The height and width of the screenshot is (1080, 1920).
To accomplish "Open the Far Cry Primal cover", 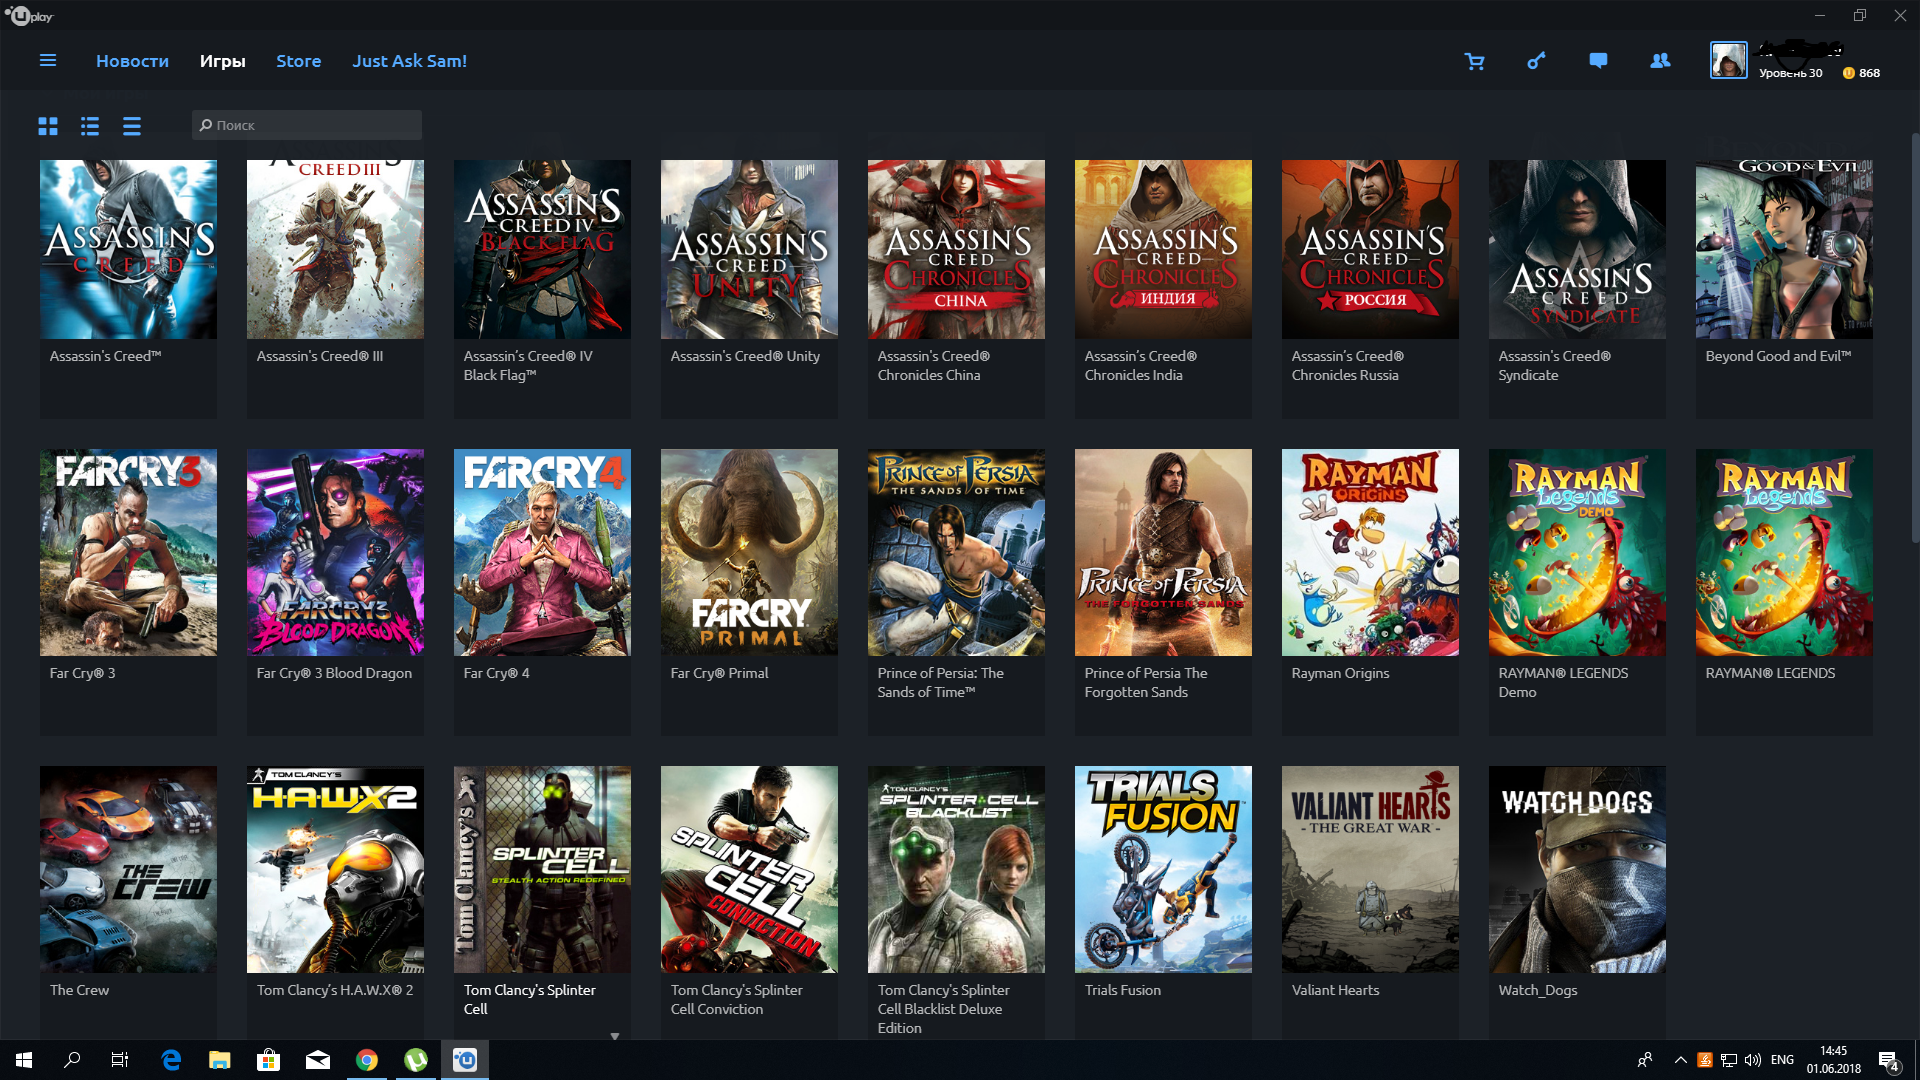I will coord(749,552).
